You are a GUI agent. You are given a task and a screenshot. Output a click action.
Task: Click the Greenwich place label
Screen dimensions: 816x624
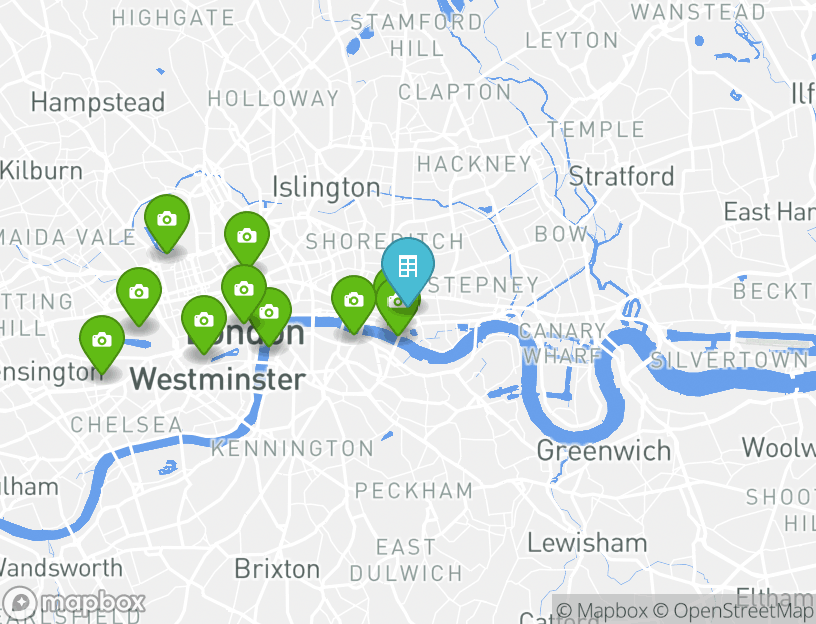coord(604,451)
